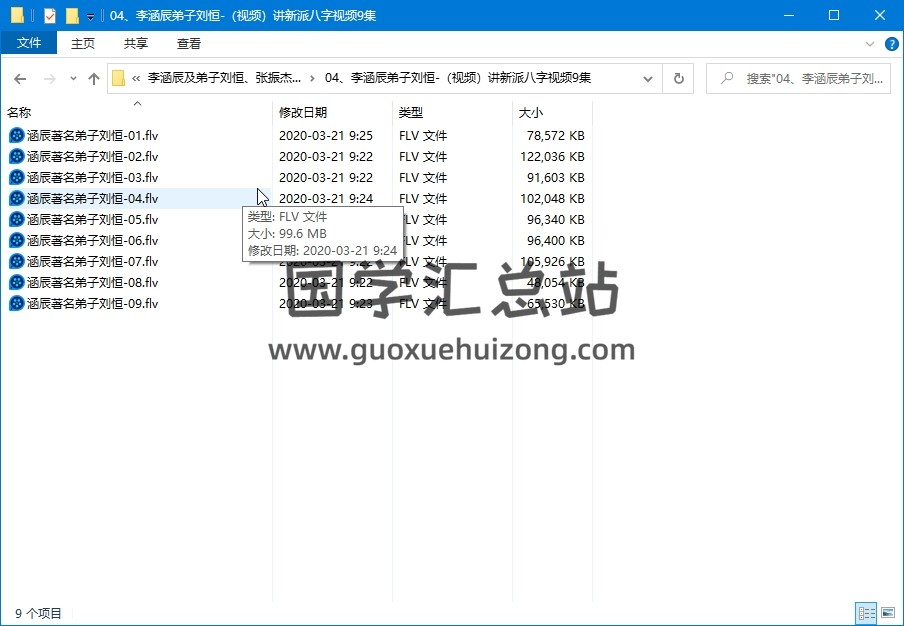Screen dimensions: 904x626
Task: Click the 9 个项目 status bar text
Action: coord(38,613)
